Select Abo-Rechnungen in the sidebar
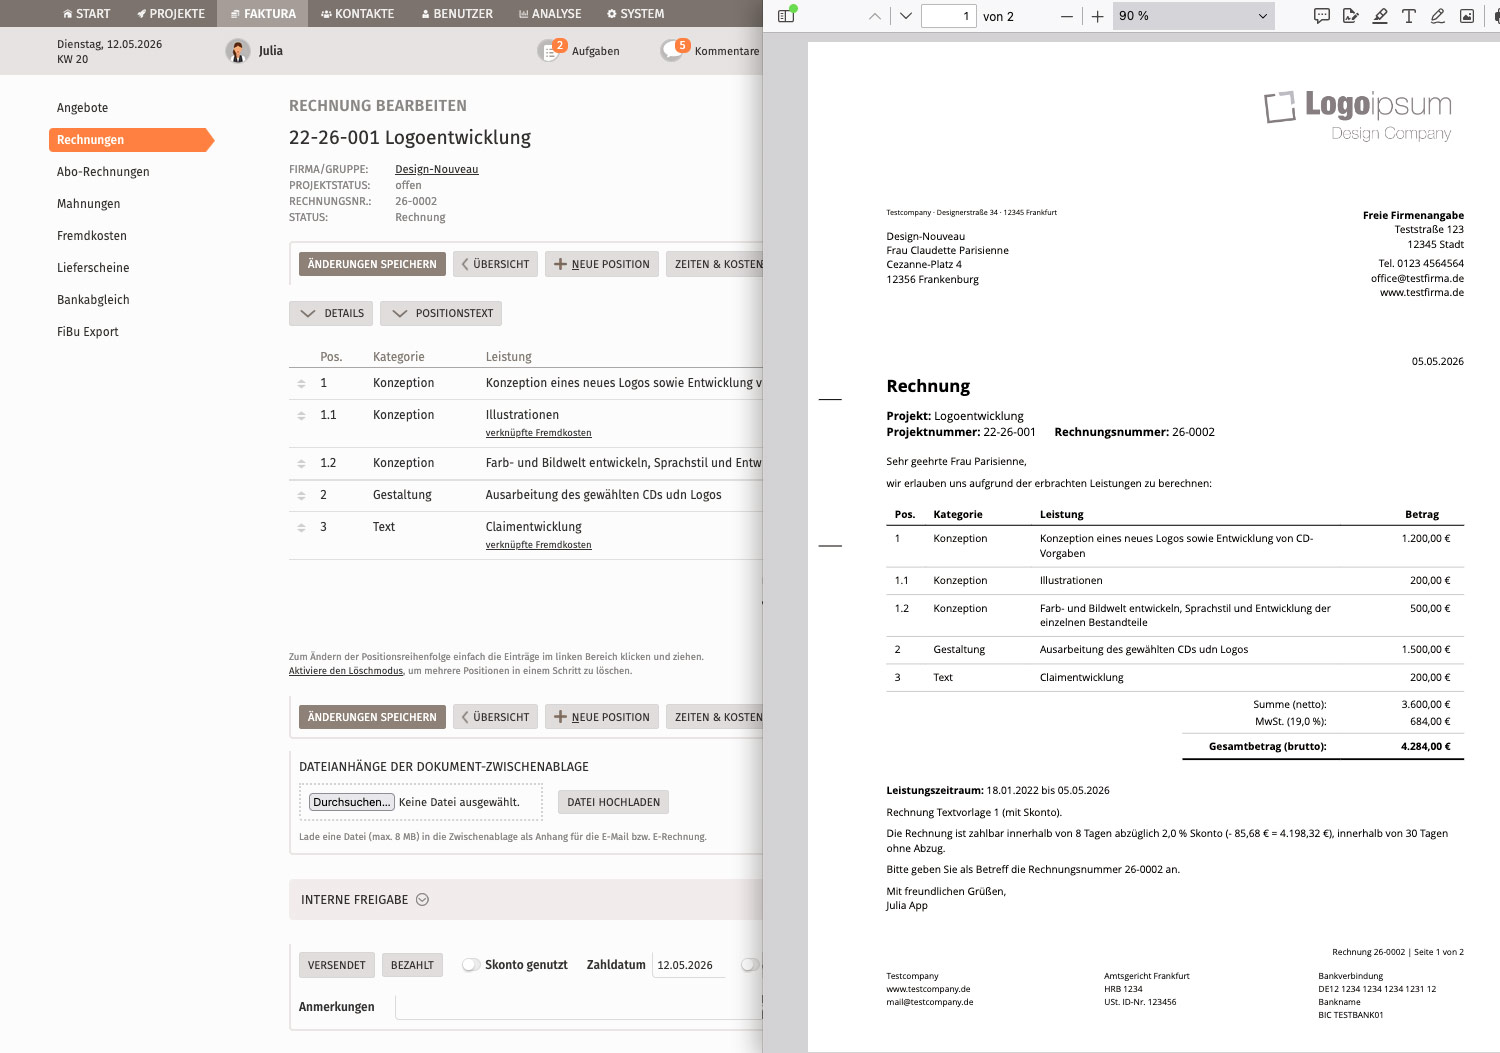Screen dimensions: 1500x1053 click(103, 172)
